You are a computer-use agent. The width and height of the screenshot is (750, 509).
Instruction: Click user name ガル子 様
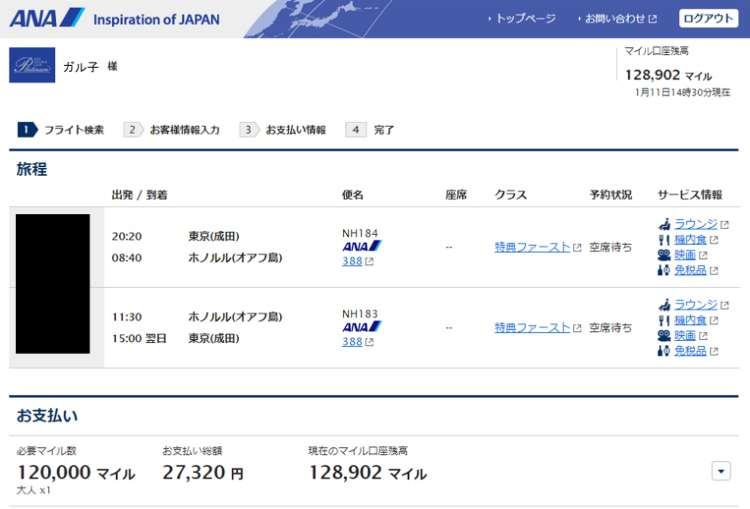tap(90, 66)
